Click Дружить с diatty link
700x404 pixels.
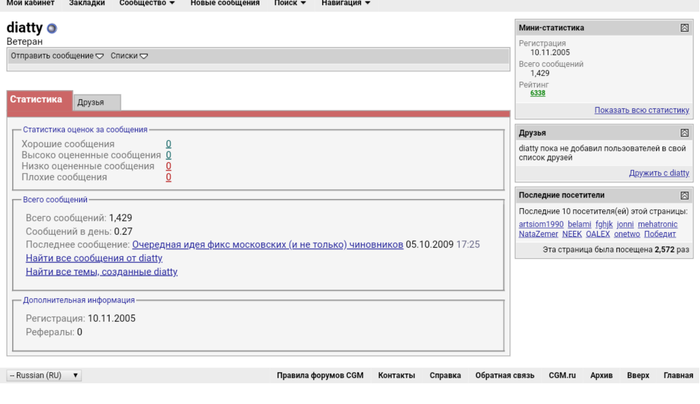(x=659, y=173)
